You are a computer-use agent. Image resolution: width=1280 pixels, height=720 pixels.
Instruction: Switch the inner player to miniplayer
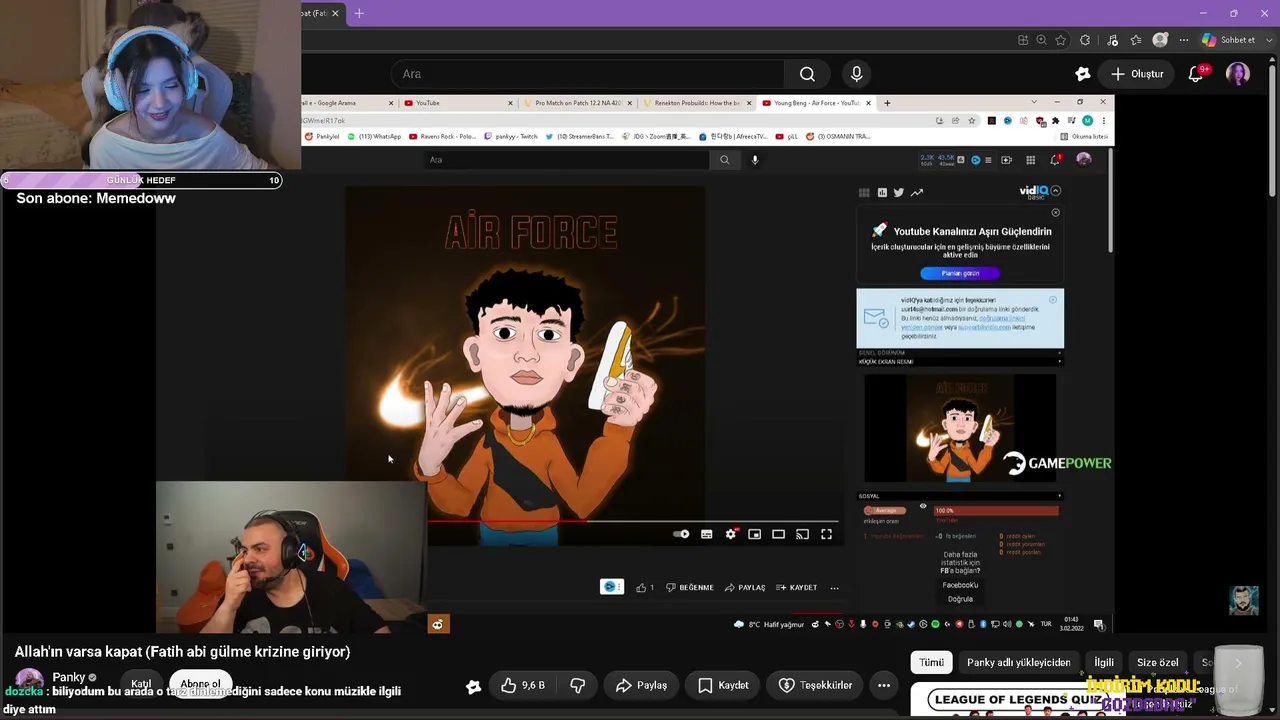pos(755,534)
